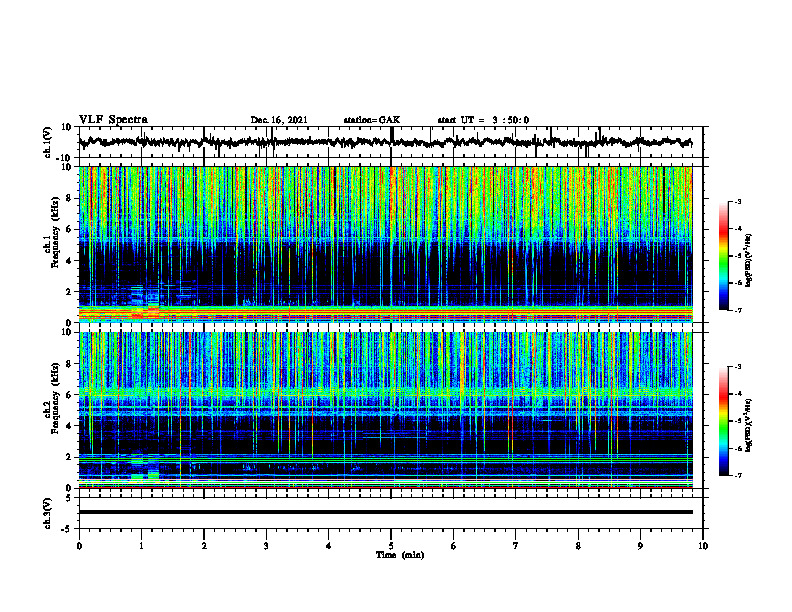Click the "5" tick on ch.3(V) axis
Viewport: 792px width, 612px height.
[70, 497]
